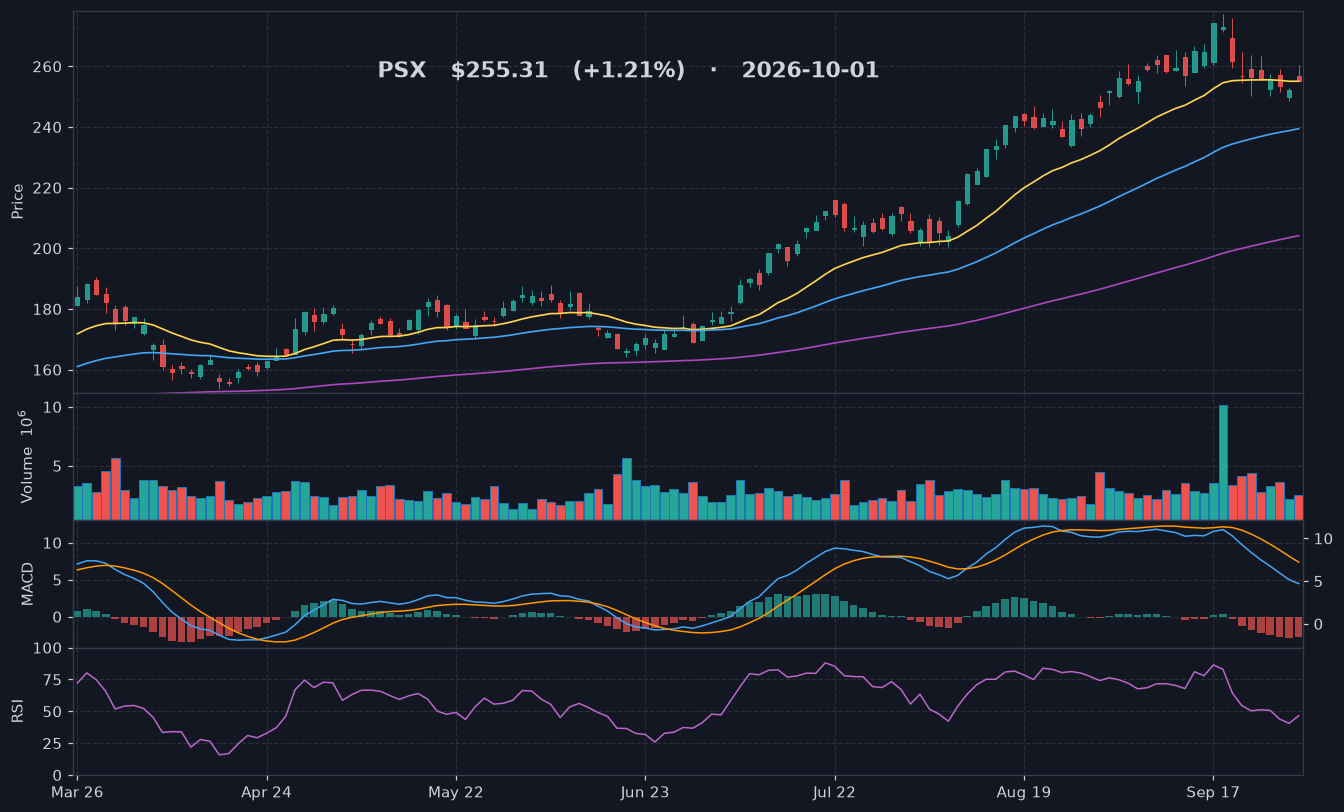Click the Volume axis title
This screenshot has height=812, width=1344.
coord(27,456)
